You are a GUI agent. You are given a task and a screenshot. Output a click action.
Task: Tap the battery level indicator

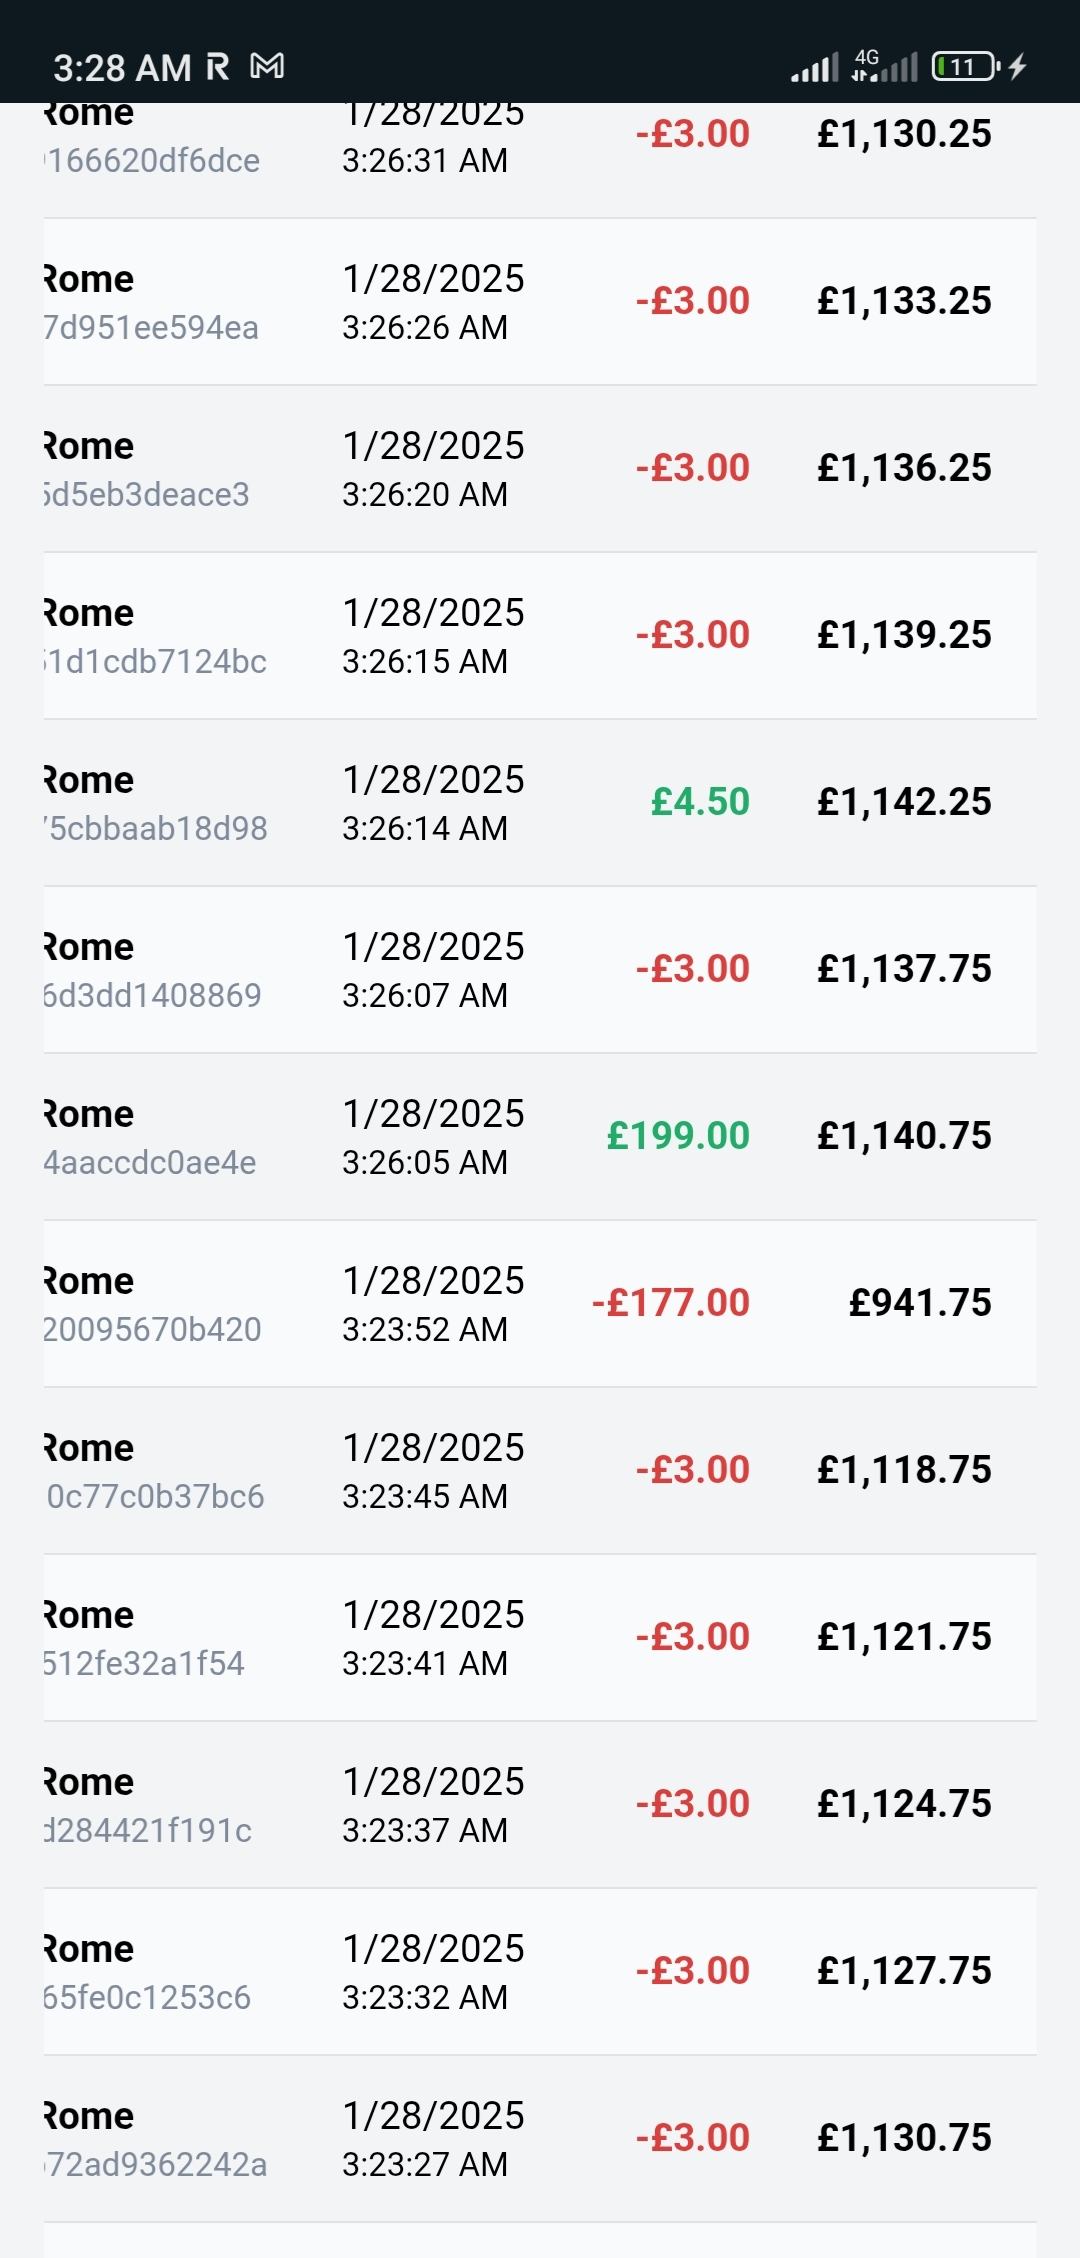pyautogui.click(x=964, y=67)
